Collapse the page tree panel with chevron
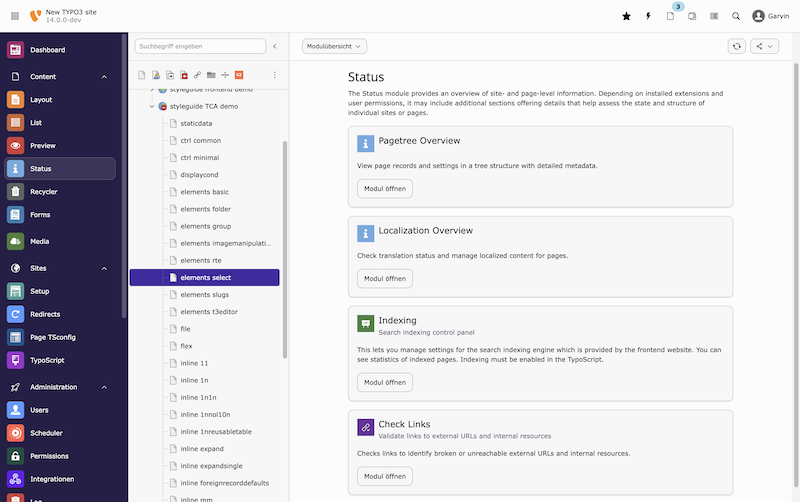The width and height of the screenshot is (800, 502). pyautogui.click(x=275, y=46)
